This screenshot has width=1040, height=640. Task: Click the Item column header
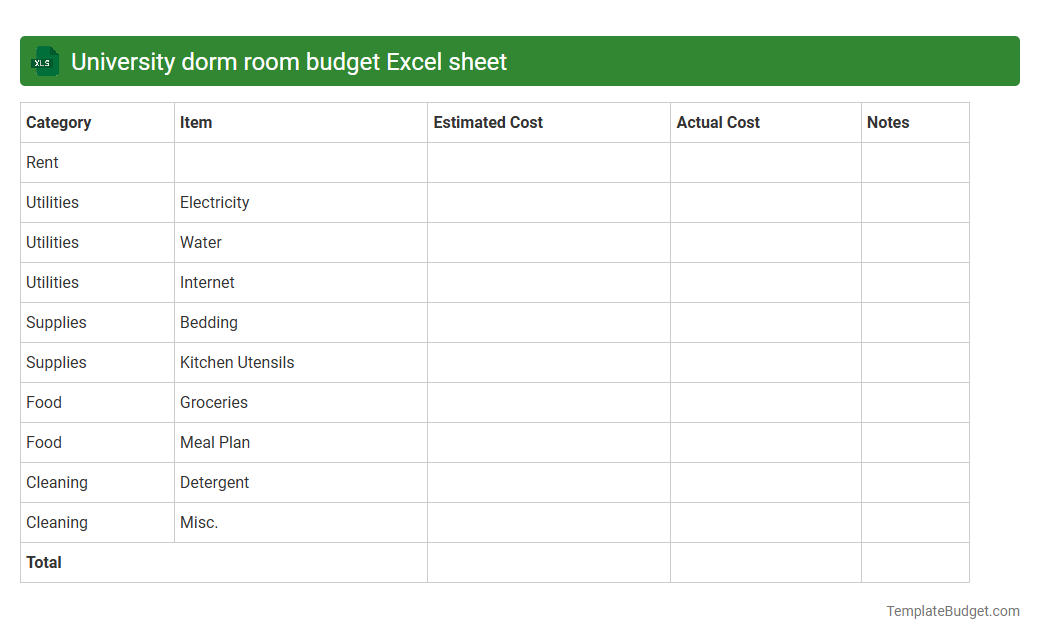coord(196,122)
